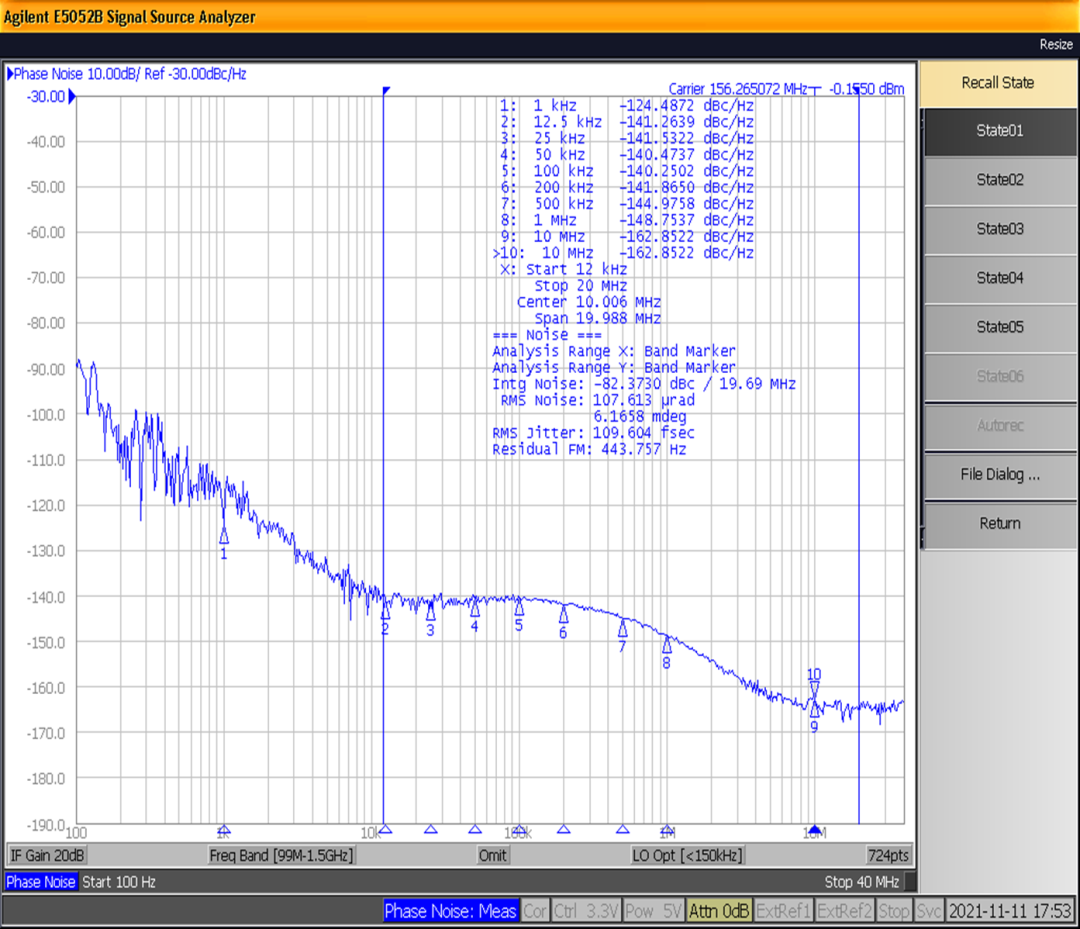Click the Return softkey
The height and width of the screenshot is (929, 1080).
tap(999, 524)
